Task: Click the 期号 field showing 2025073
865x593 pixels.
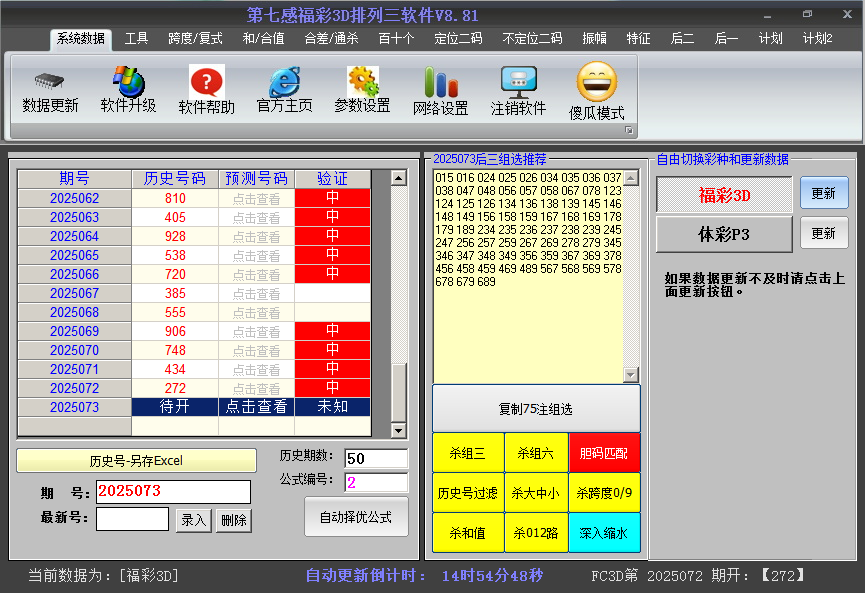Action: [173, 492]
